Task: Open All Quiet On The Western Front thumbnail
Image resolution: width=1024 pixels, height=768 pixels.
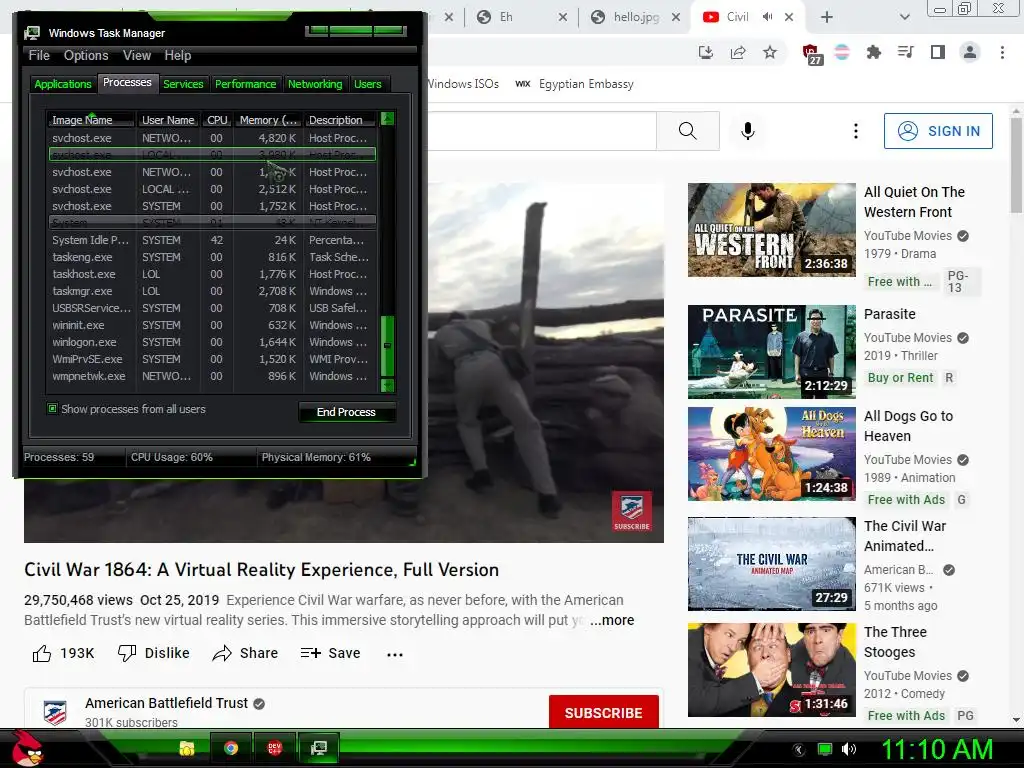Action: [771, 230]
